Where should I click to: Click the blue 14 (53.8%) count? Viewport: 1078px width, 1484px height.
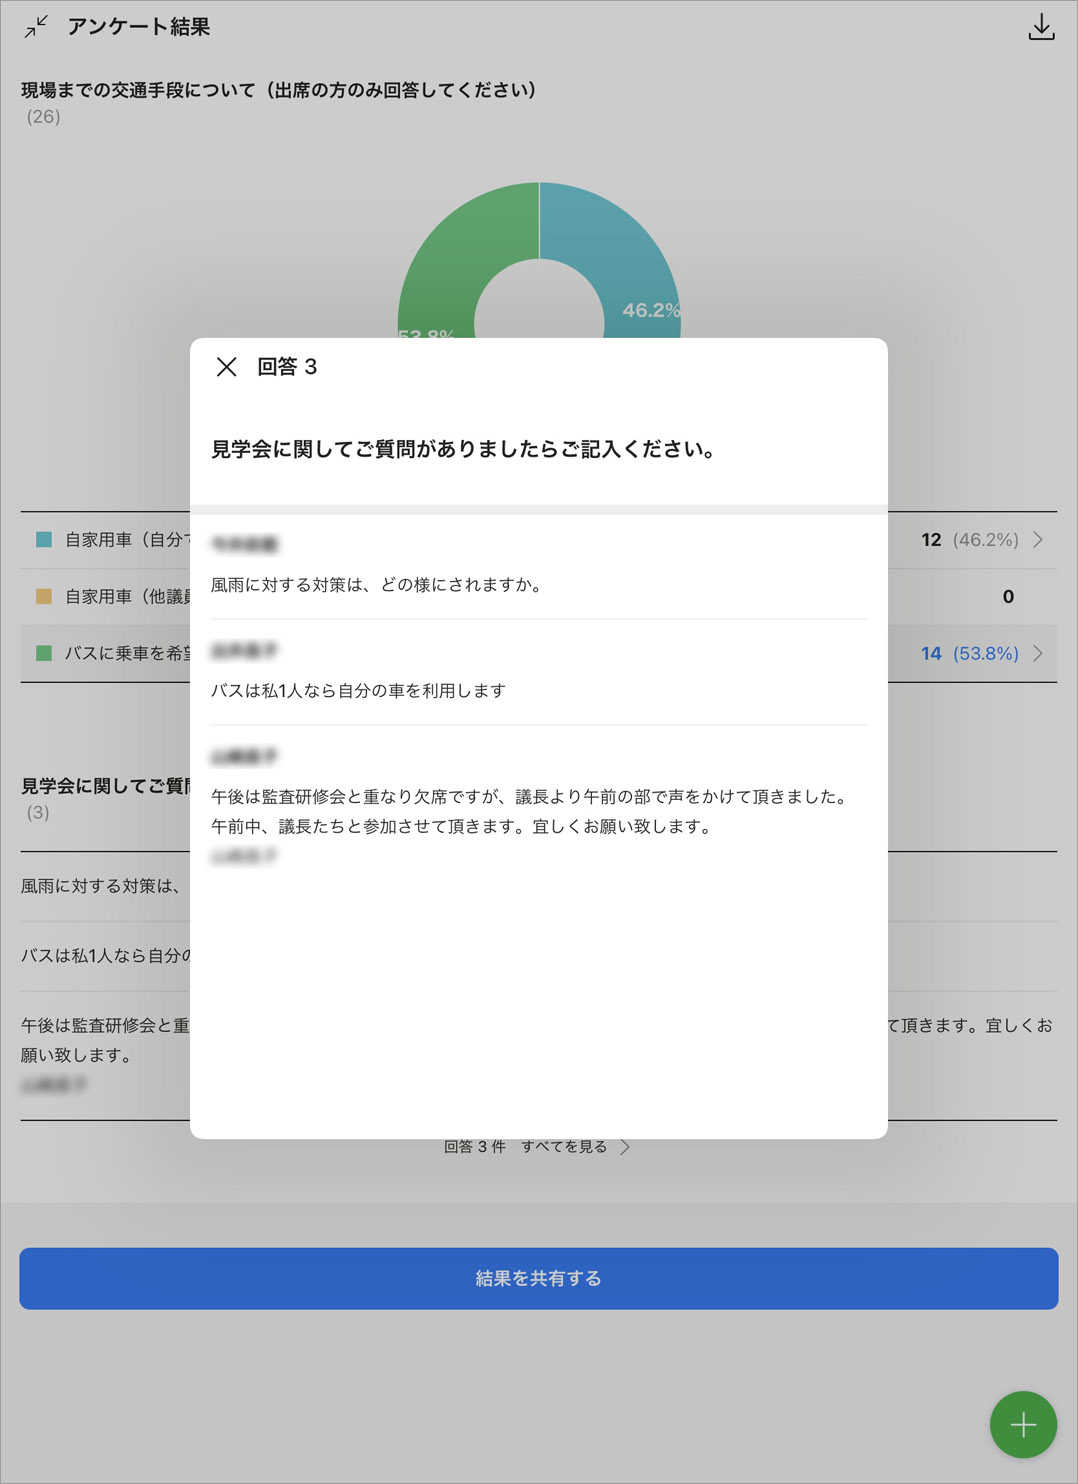(969, 654)
